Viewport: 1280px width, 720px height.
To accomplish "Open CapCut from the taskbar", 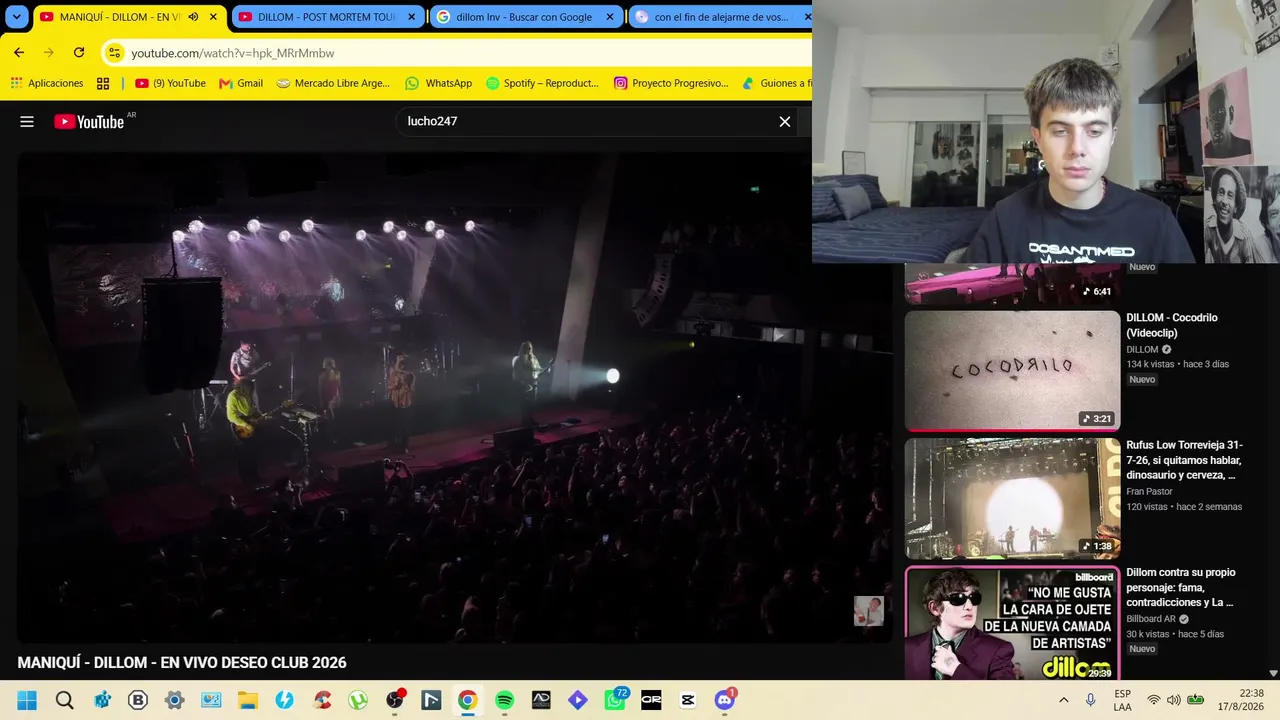I will point(688,700).
